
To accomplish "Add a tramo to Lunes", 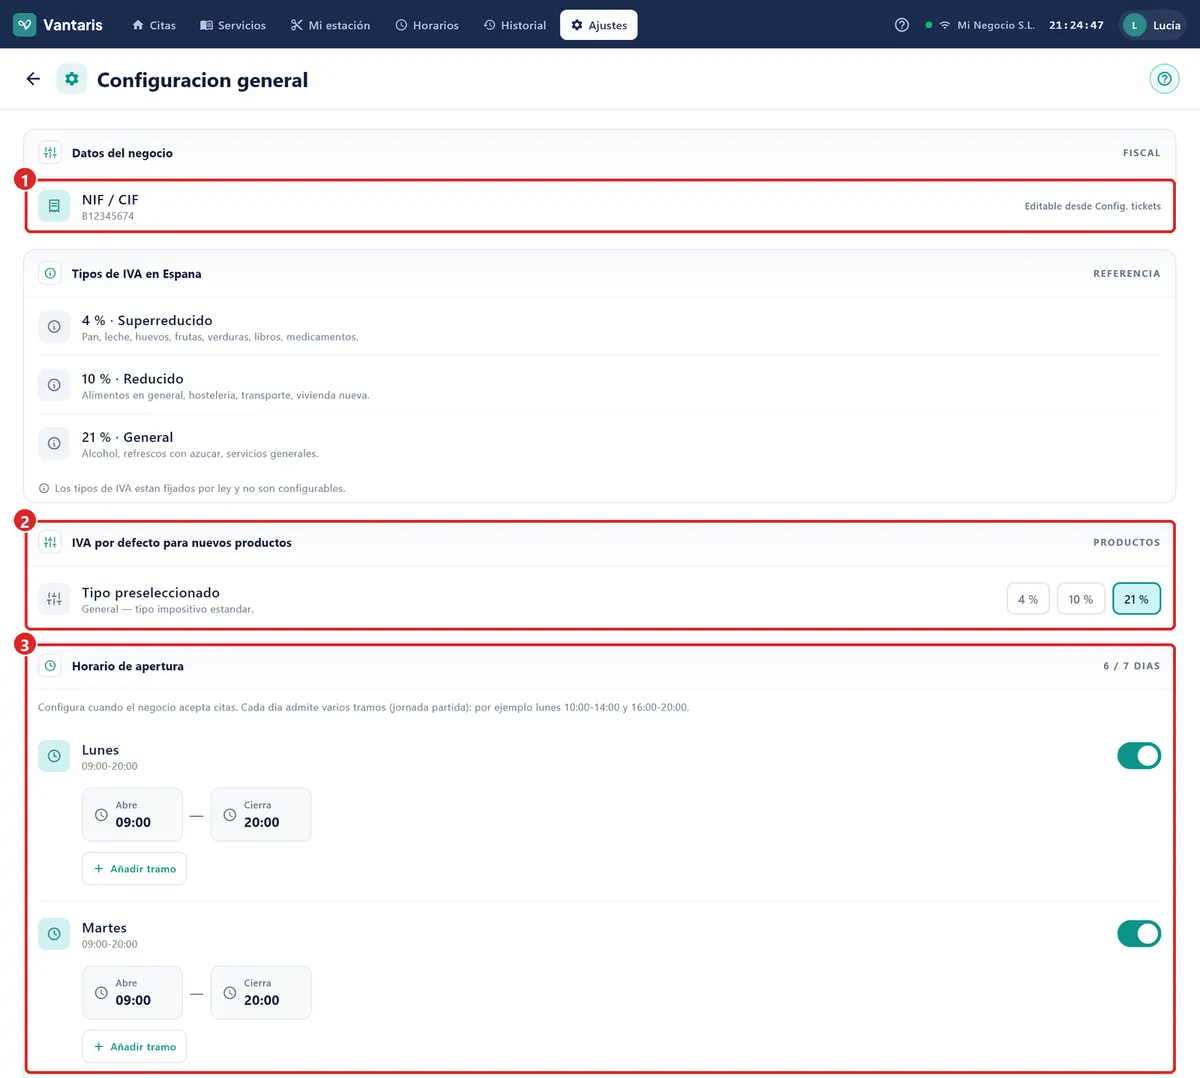I will [x=134, y=869].
